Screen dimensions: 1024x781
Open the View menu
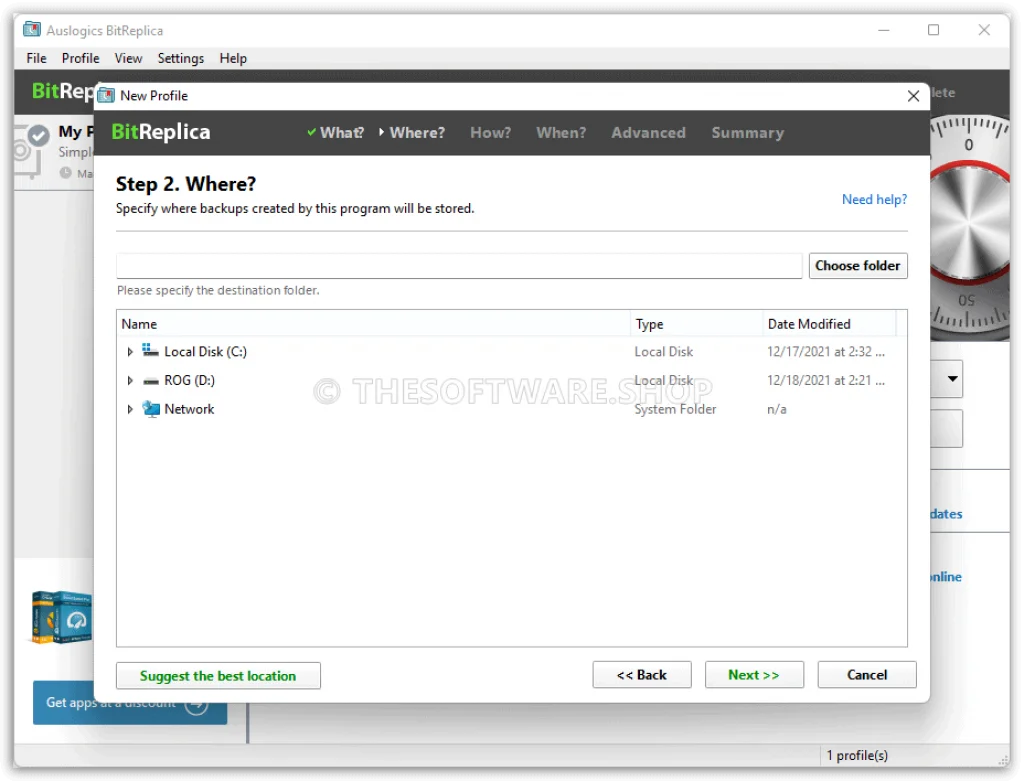pyautogui.click(x=128, y=58)
